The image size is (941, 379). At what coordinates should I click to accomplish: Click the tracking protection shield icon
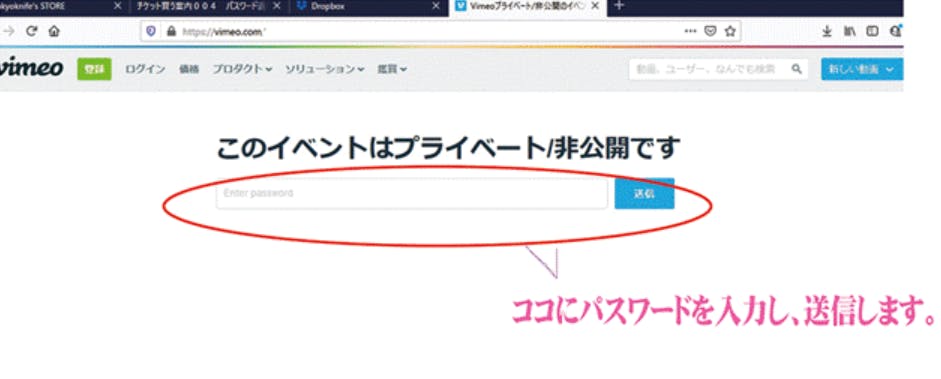151,32
